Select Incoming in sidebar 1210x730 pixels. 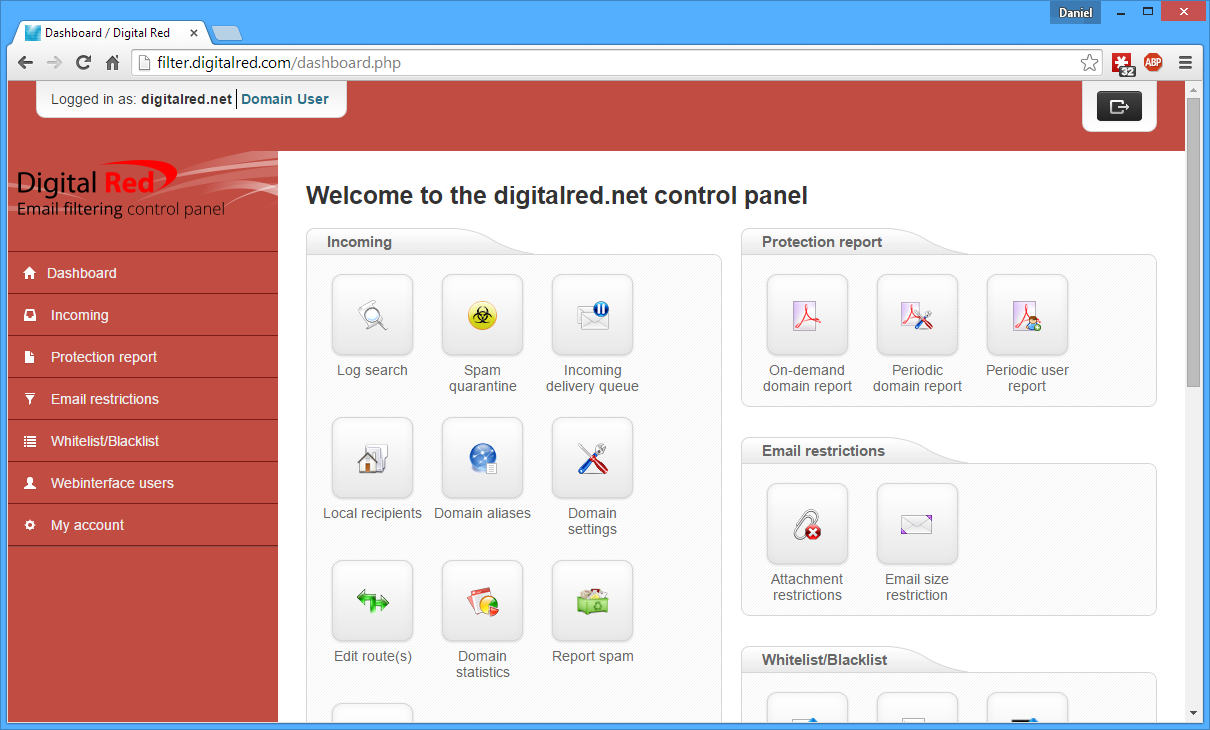(143, 315)
